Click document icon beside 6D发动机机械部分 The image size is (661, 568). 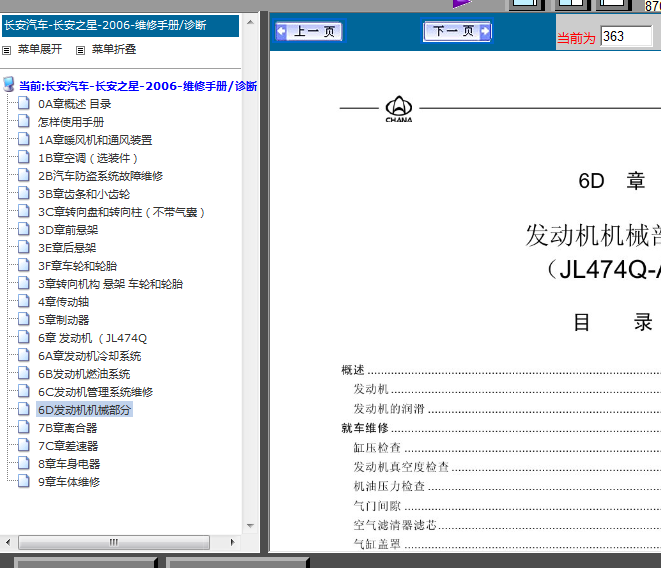tap(24, 409)
